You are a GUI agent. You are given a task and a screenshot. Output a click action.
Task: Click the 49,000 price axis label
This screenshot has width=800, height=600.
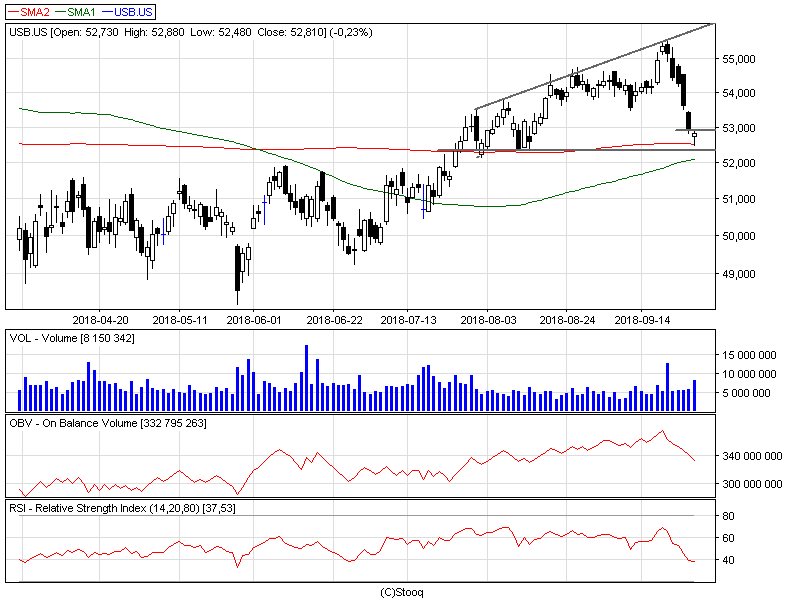tap(739, 274)
